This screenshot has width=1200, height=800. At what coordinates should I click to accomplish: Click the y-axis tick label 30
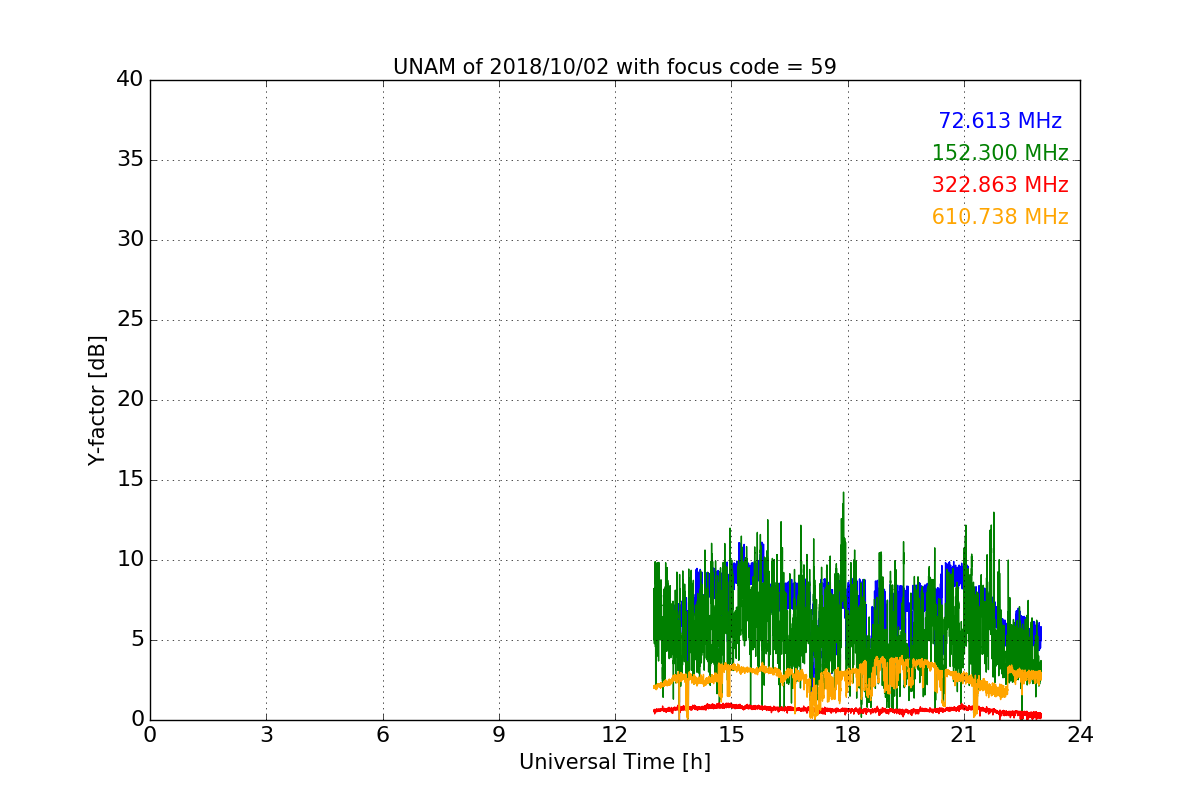point(130,240)
